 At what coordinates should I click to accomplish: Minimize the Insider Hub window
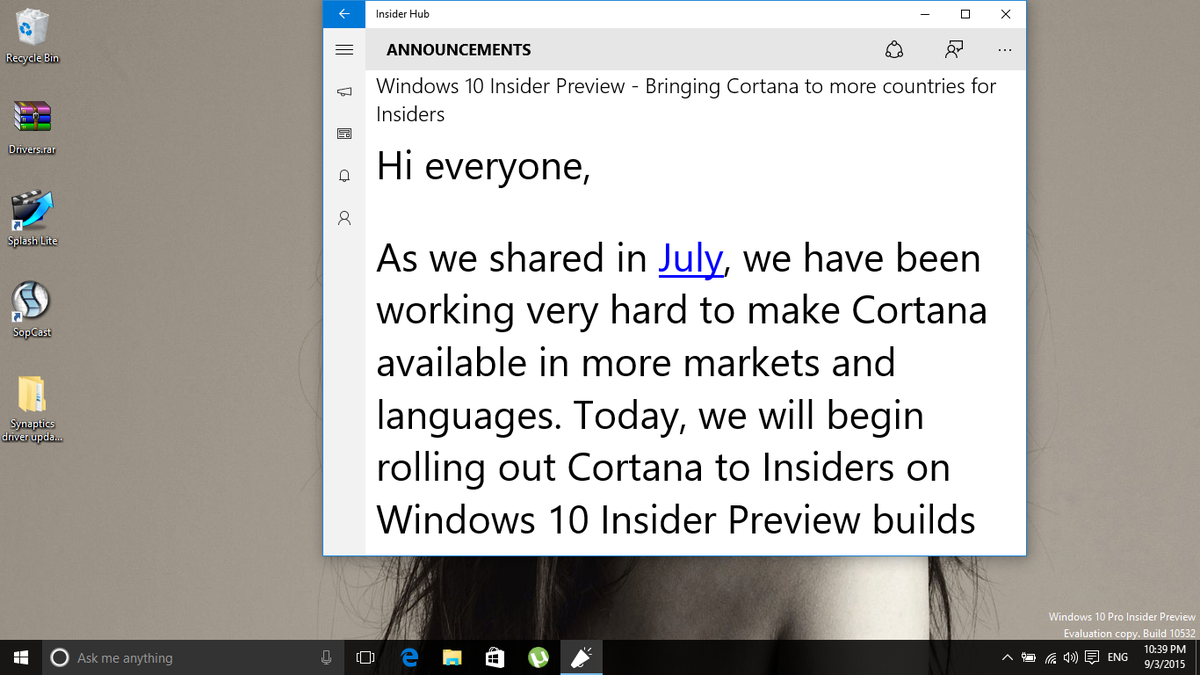coord(924,14)
